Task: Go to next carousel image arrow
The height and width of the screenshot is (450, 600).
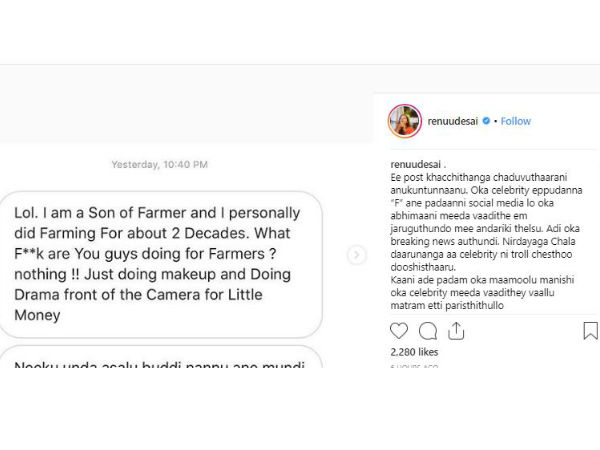Action: coord(356,255)
